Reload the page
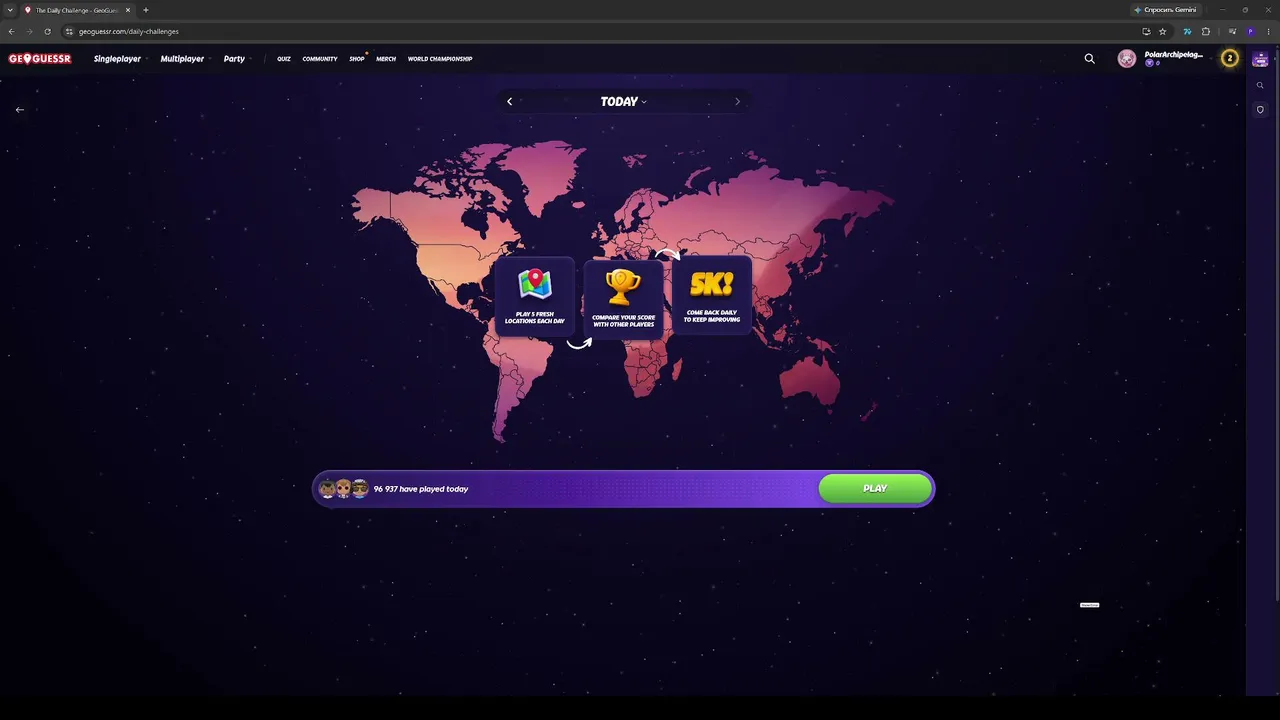 (x=47, y=31)
